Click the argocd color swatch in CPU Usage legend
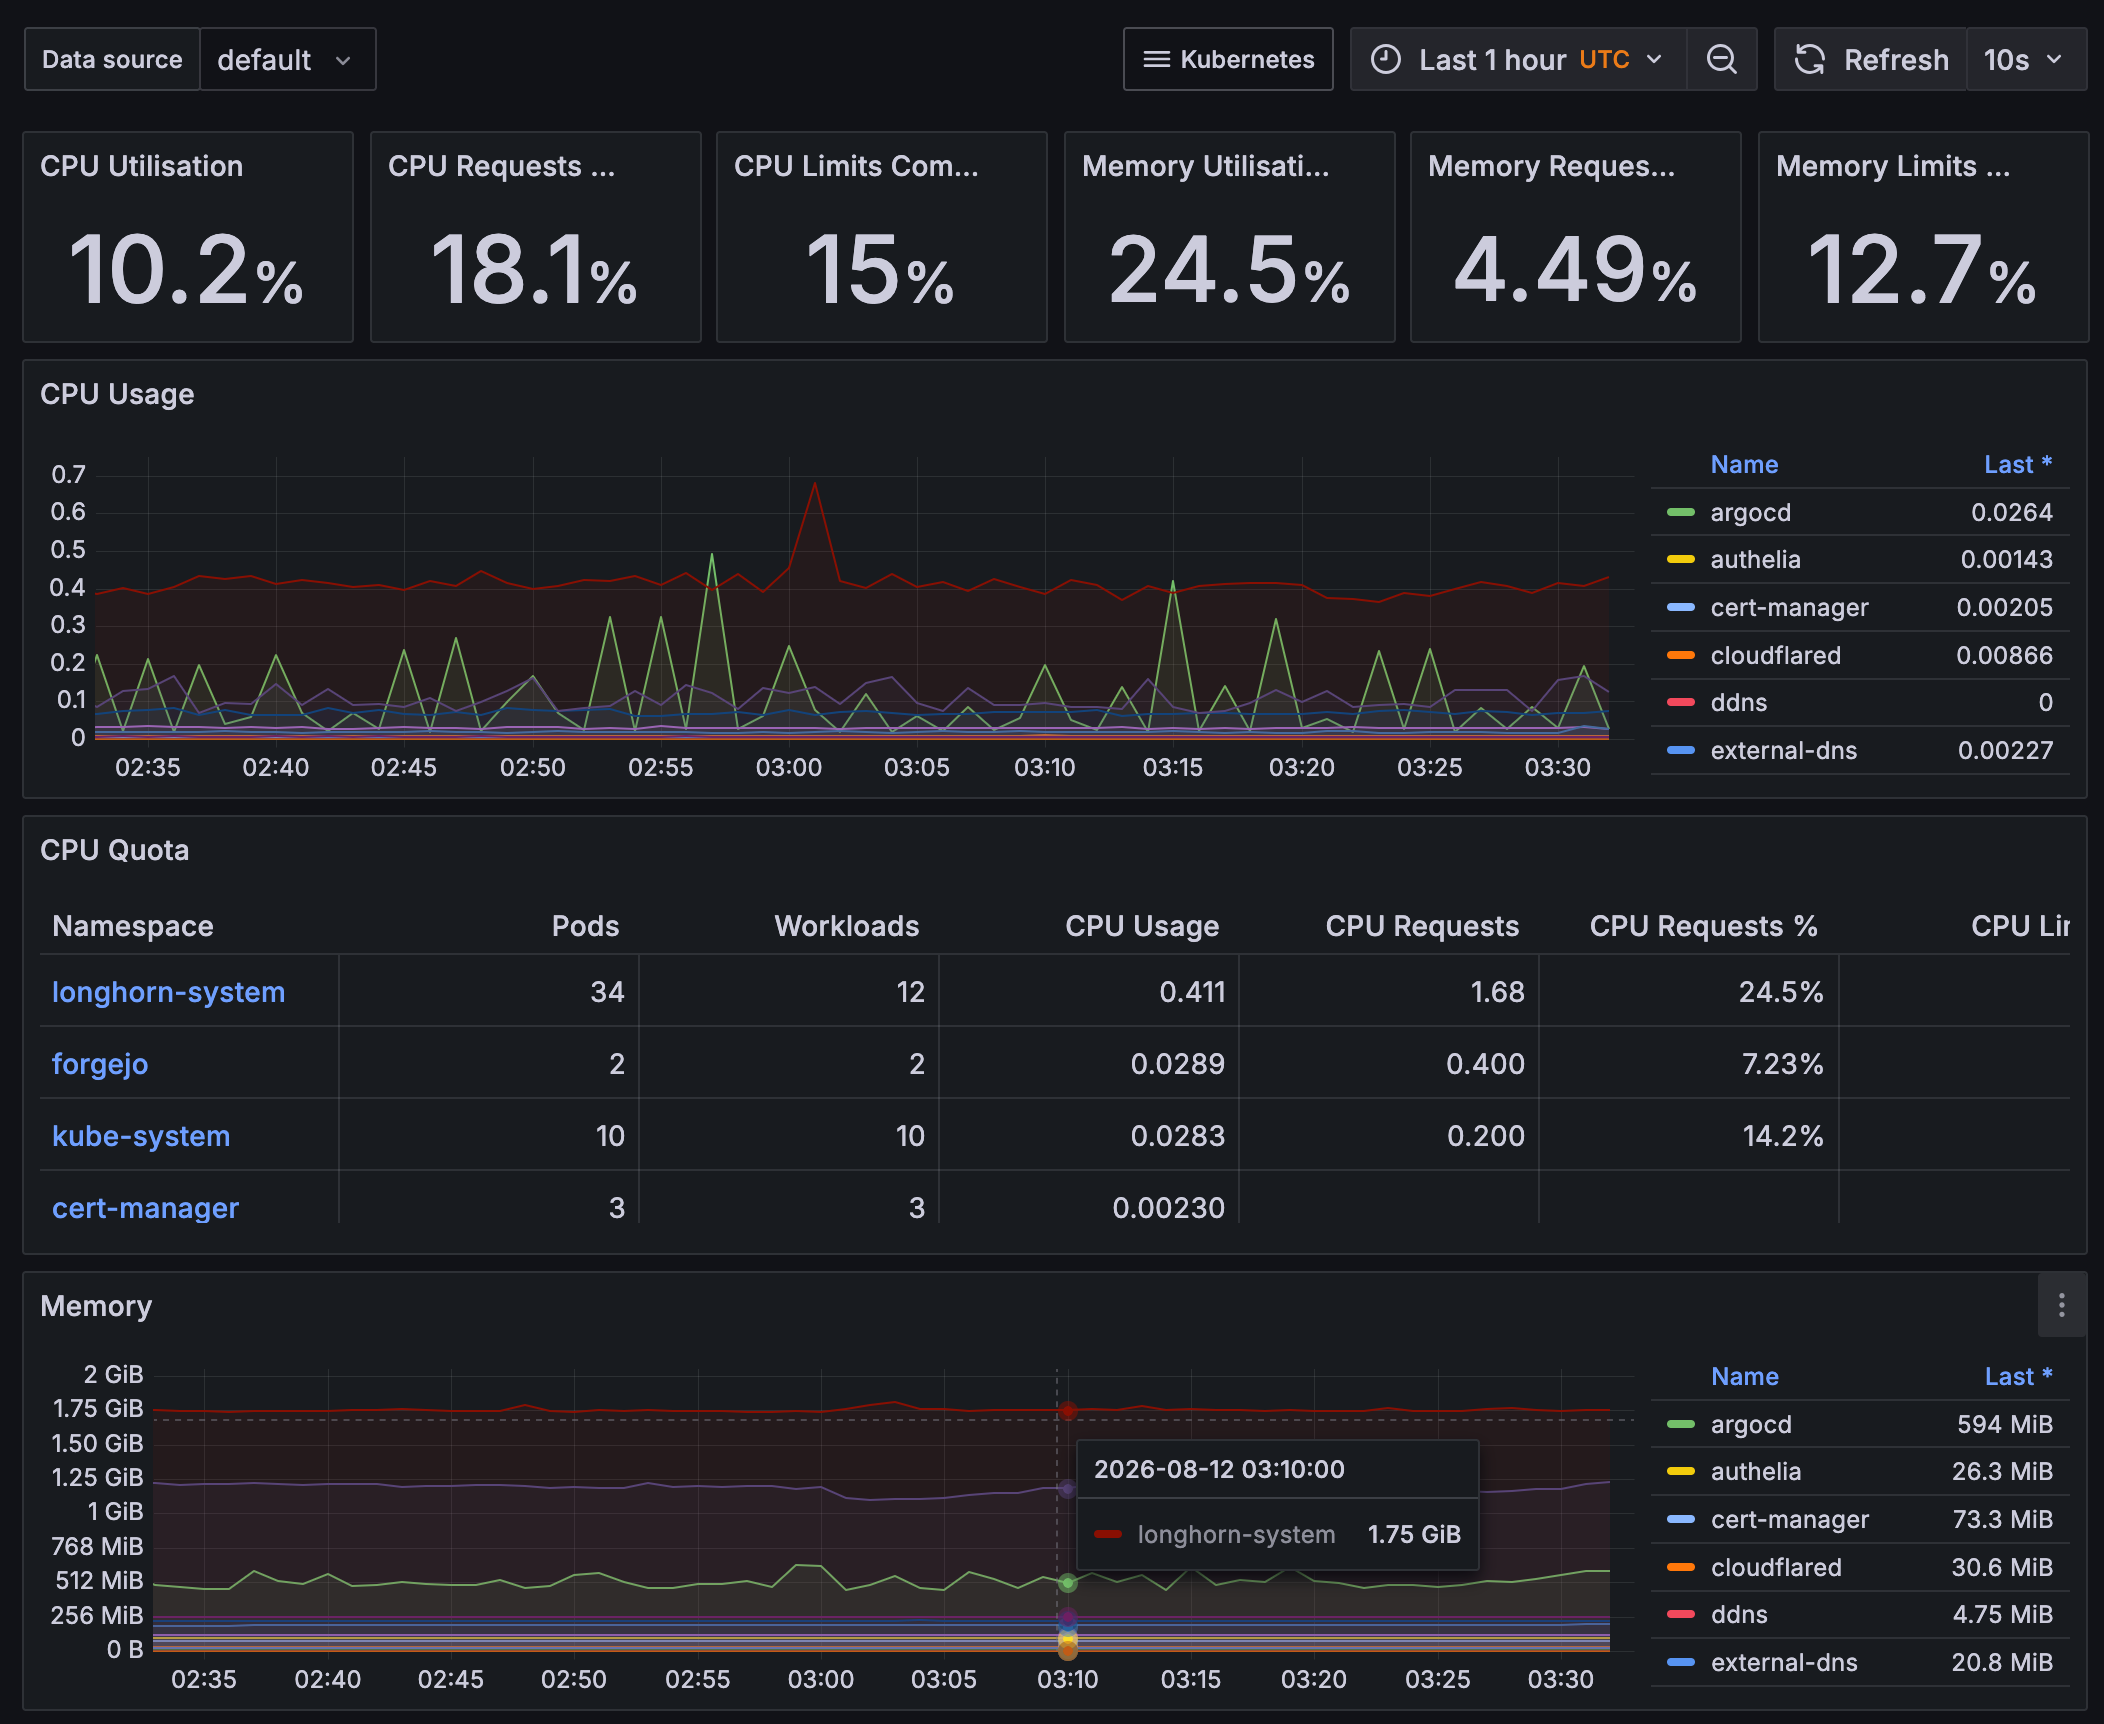The image size is (2104, 1724). coord(1681,513)
